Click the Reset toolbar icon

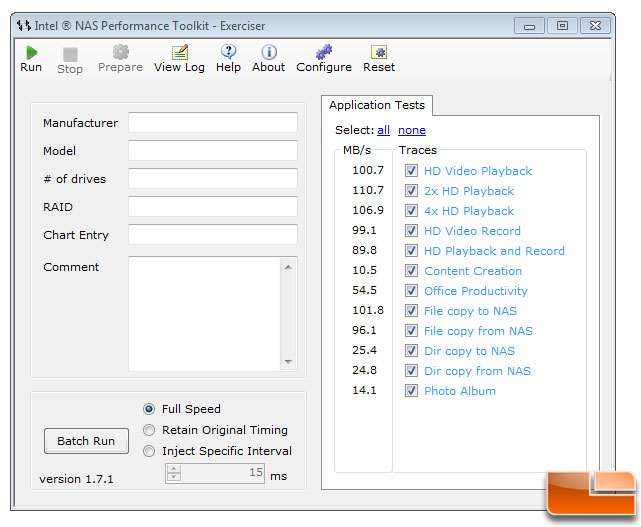(x=379, y=52)
